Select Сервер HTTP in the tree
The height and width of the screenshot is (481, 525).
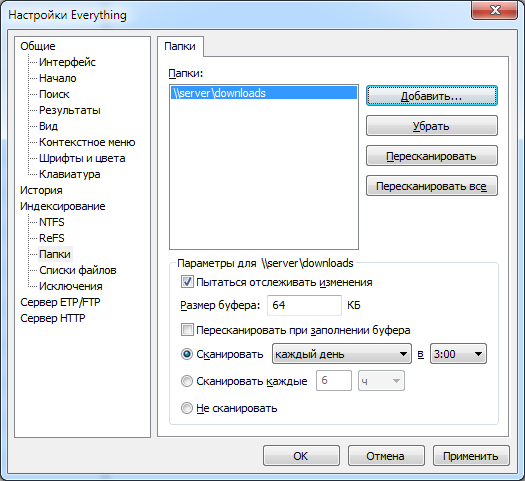[x=53, y=318]
